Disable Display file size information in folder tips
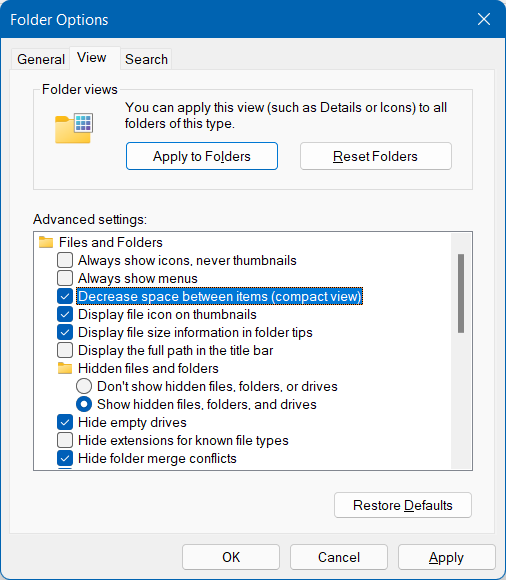Screen dimensions: 506x580 (x=65, y=332)
